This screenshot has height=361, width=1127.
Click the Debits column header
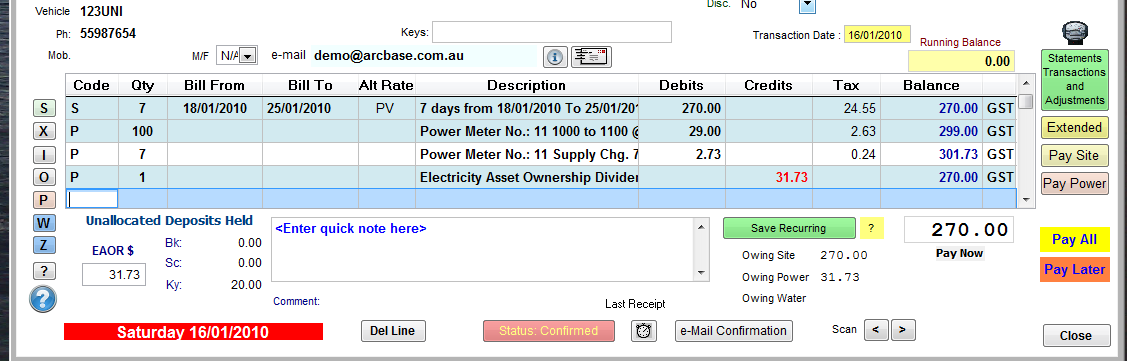pos(681,86)
